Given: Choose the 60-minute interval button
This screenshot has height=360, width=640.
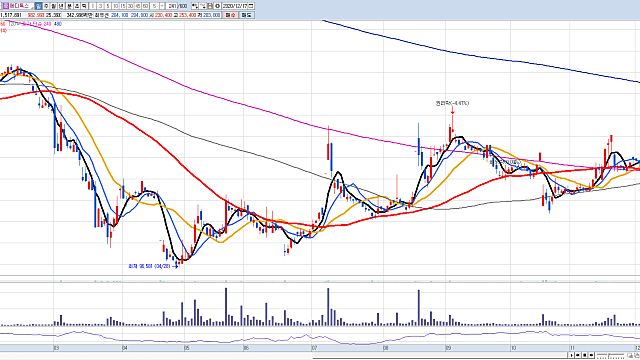Looking at the screenshot, I should [x=145, y=6].
